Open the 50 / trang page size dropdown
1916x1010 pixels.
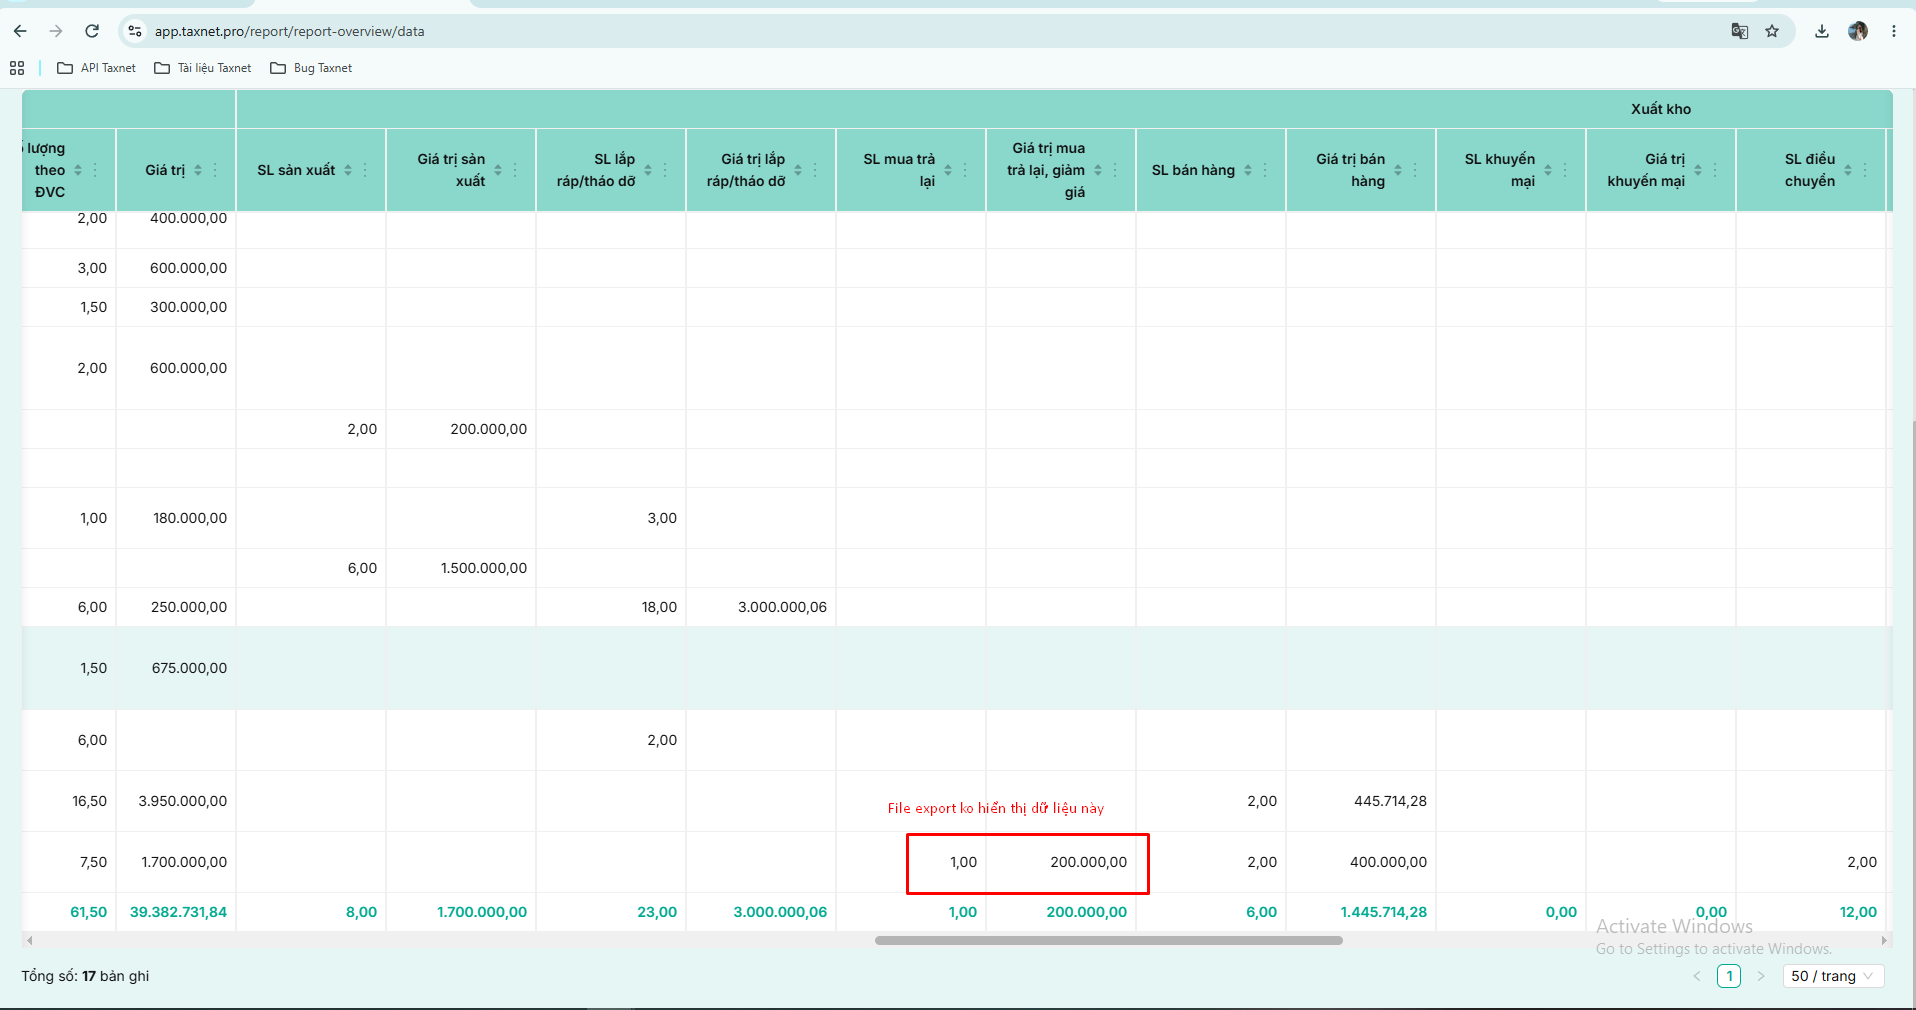click(1833, 976)
